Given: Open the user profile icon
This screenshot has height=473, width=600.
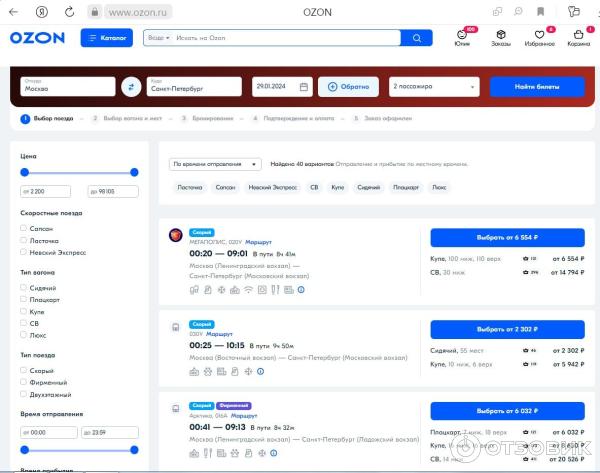Looking at the screenshot, I should tap(461, 36).
